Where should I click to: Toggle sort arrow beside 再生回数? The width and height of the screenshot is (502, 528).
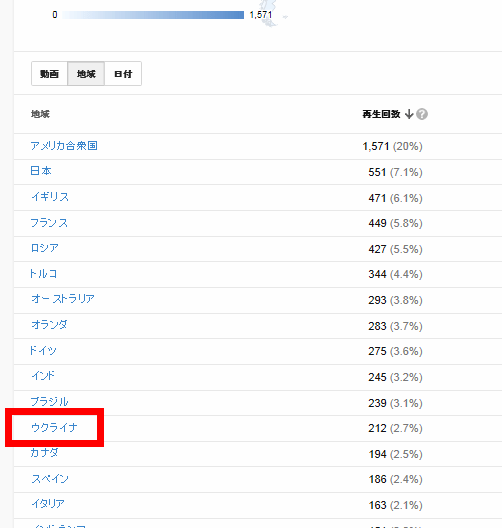(409, 114)
